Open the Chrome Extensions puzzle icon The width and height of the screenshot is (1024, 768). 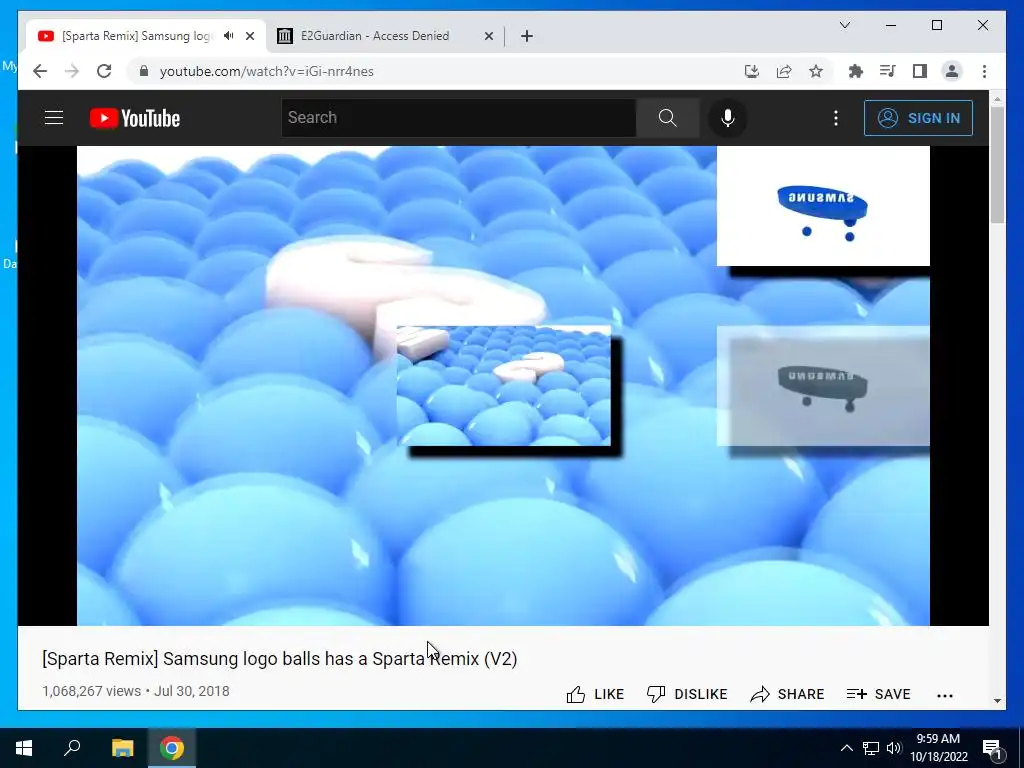tap(856, 71)
